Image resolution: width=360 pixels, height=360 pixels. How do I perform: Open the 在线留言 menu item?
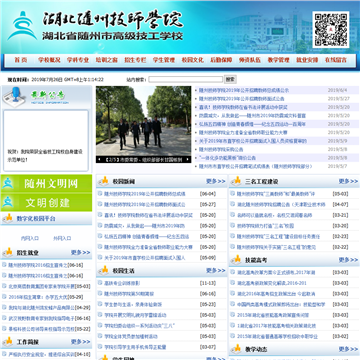336,60
